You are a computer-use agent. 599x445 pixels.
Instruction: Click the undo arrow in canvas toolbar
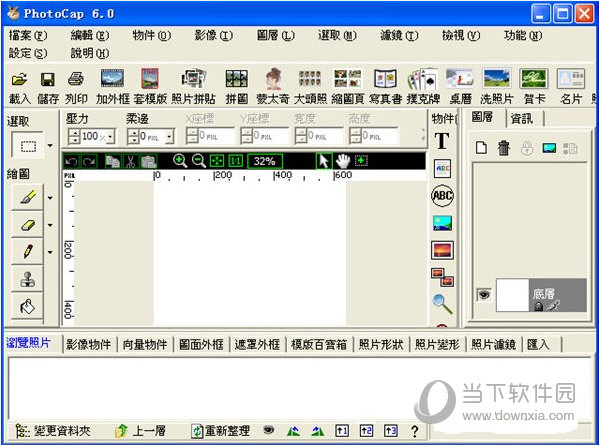[71, 161]
